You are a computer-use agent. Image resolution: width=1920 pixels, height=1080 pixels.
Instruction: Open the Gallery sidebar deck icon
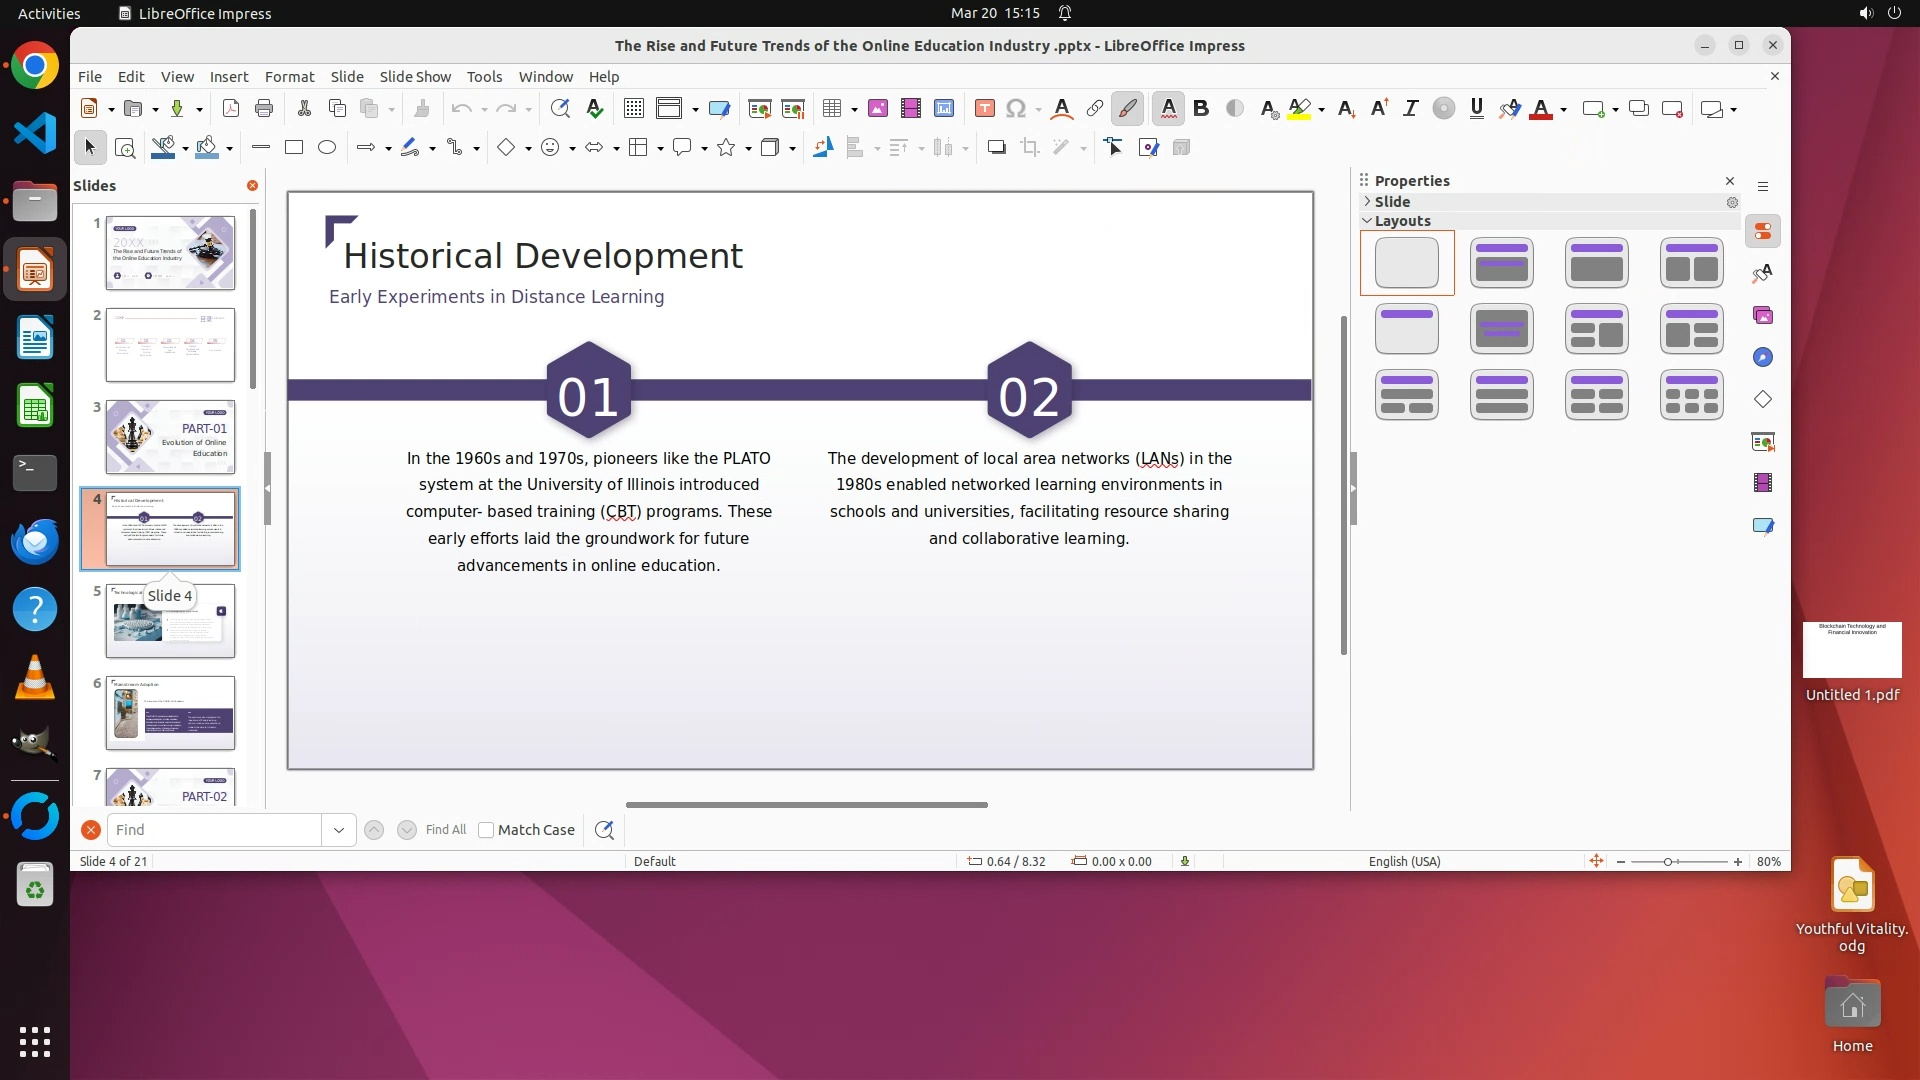(1763, 316)
